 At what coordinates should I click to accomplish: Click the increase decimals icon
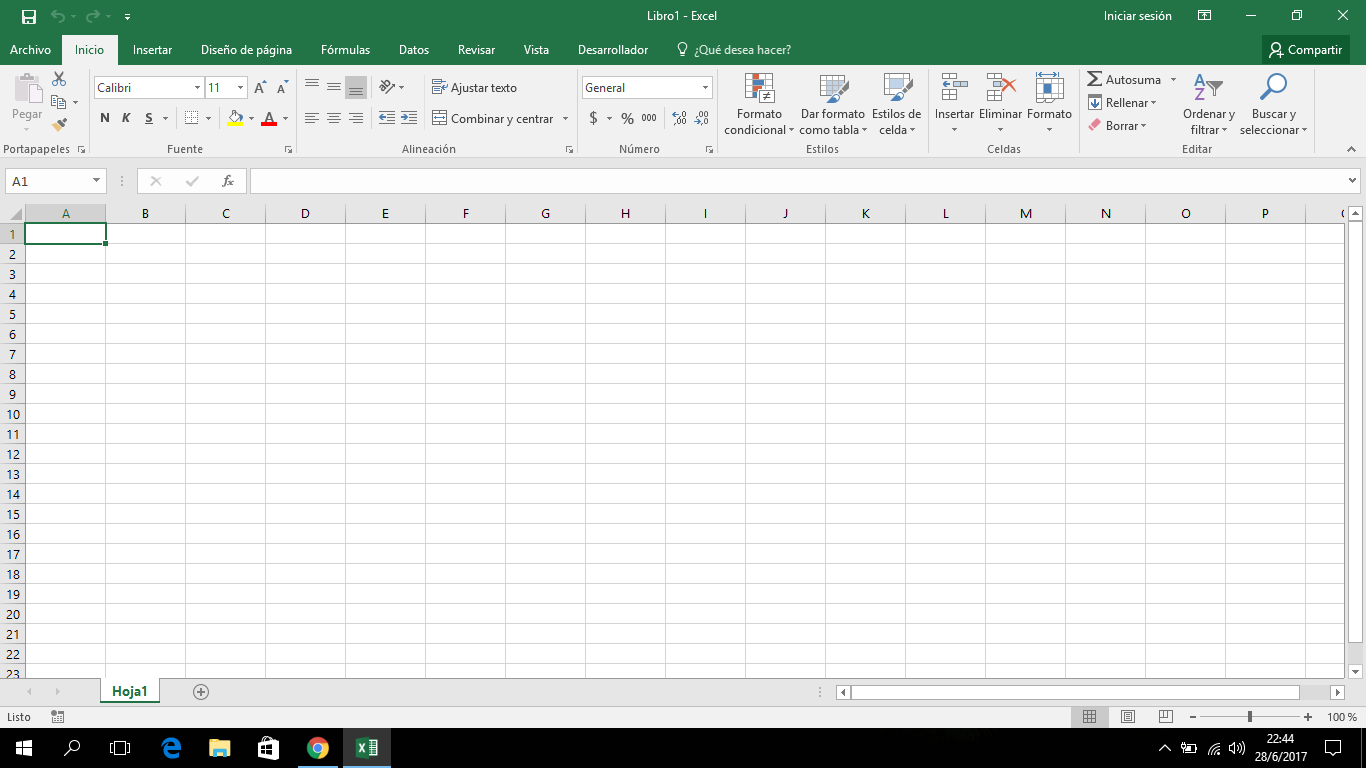coord(680,118)
